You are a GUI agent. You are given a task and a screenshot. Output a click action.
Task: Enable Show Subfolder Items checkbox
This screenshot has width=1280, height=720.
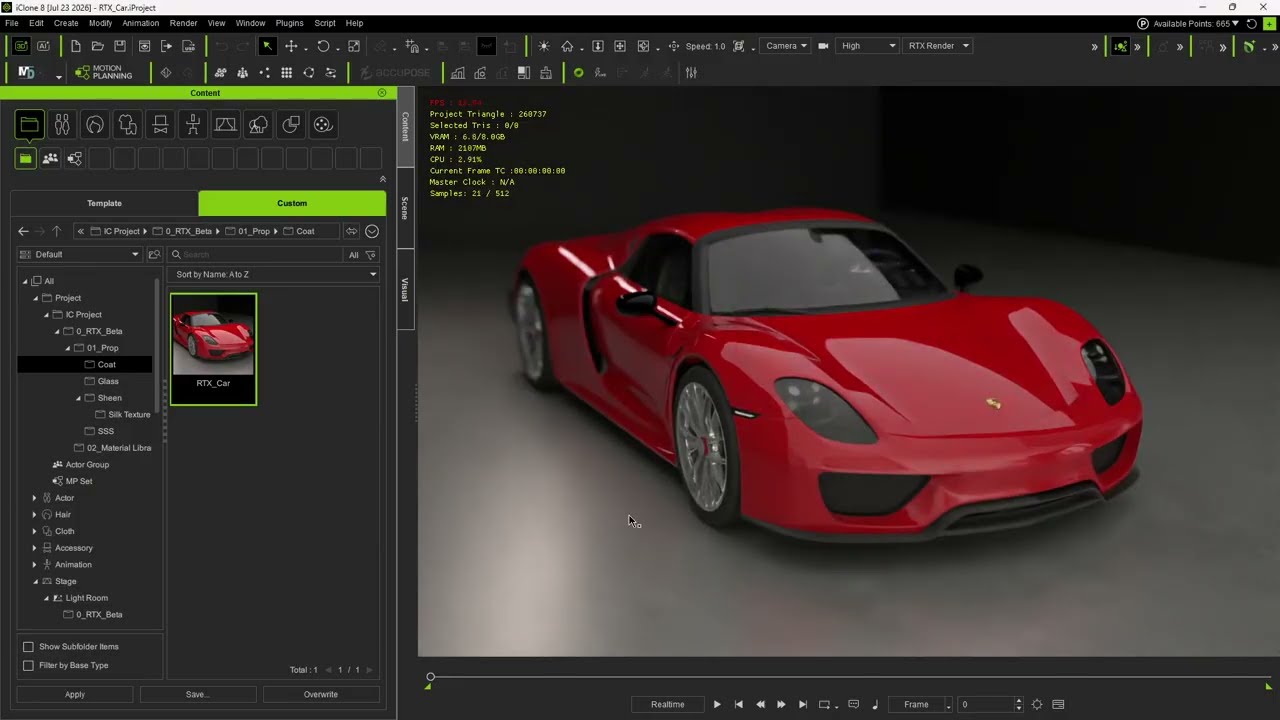click(28, 647)
